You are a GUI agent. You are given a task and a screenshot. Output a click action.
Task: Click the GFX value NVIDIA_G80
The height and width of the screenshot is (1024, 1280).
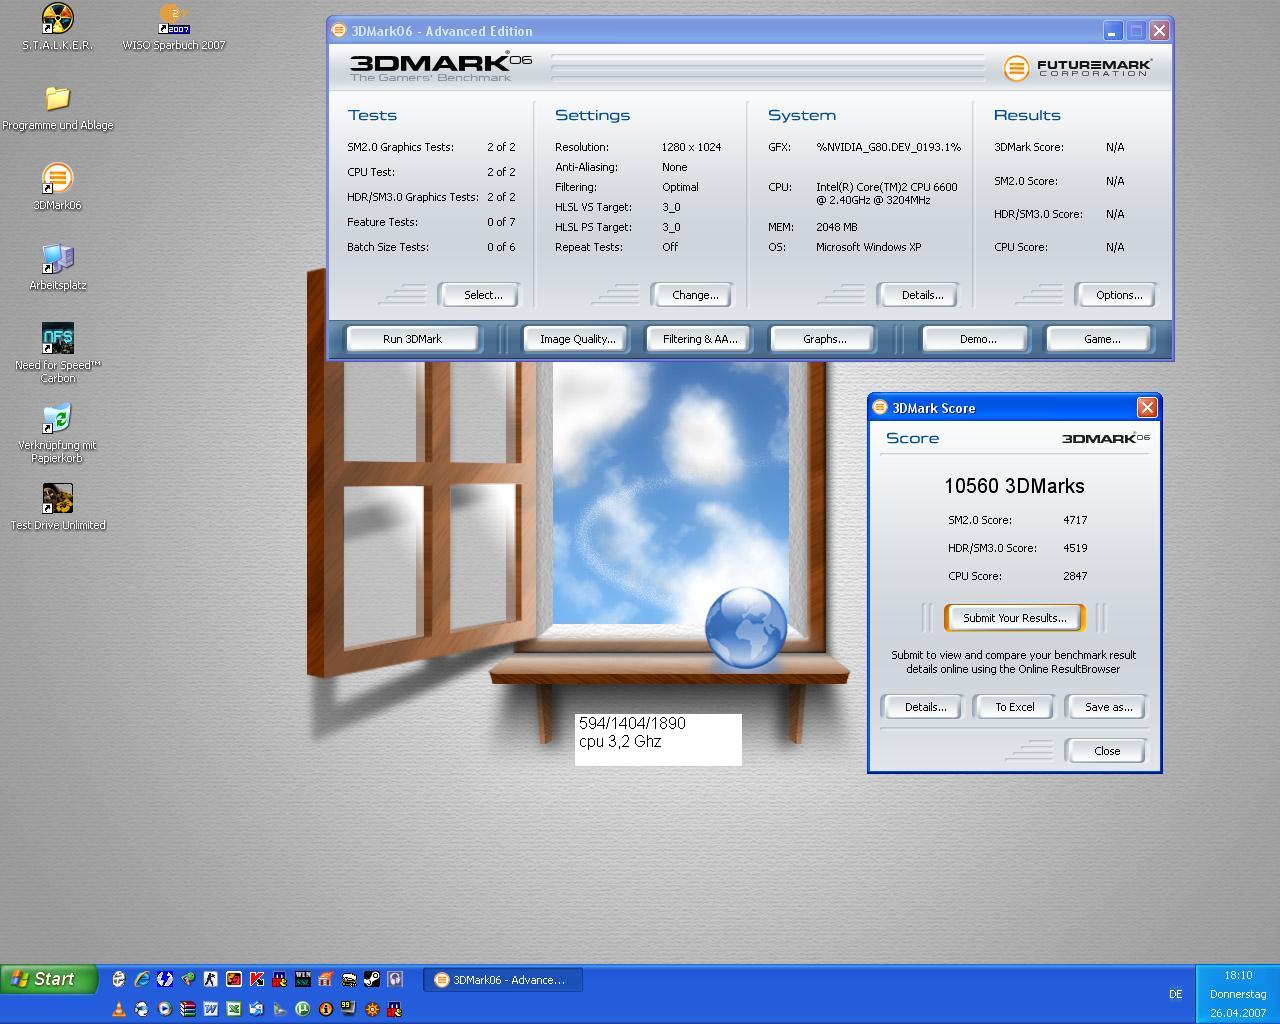[x=888, y=147]
